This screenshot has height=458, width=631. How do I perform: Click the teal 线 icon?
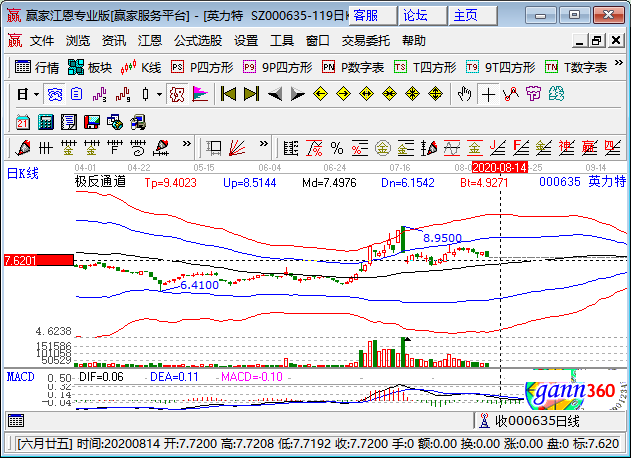(x=557, y=95)
